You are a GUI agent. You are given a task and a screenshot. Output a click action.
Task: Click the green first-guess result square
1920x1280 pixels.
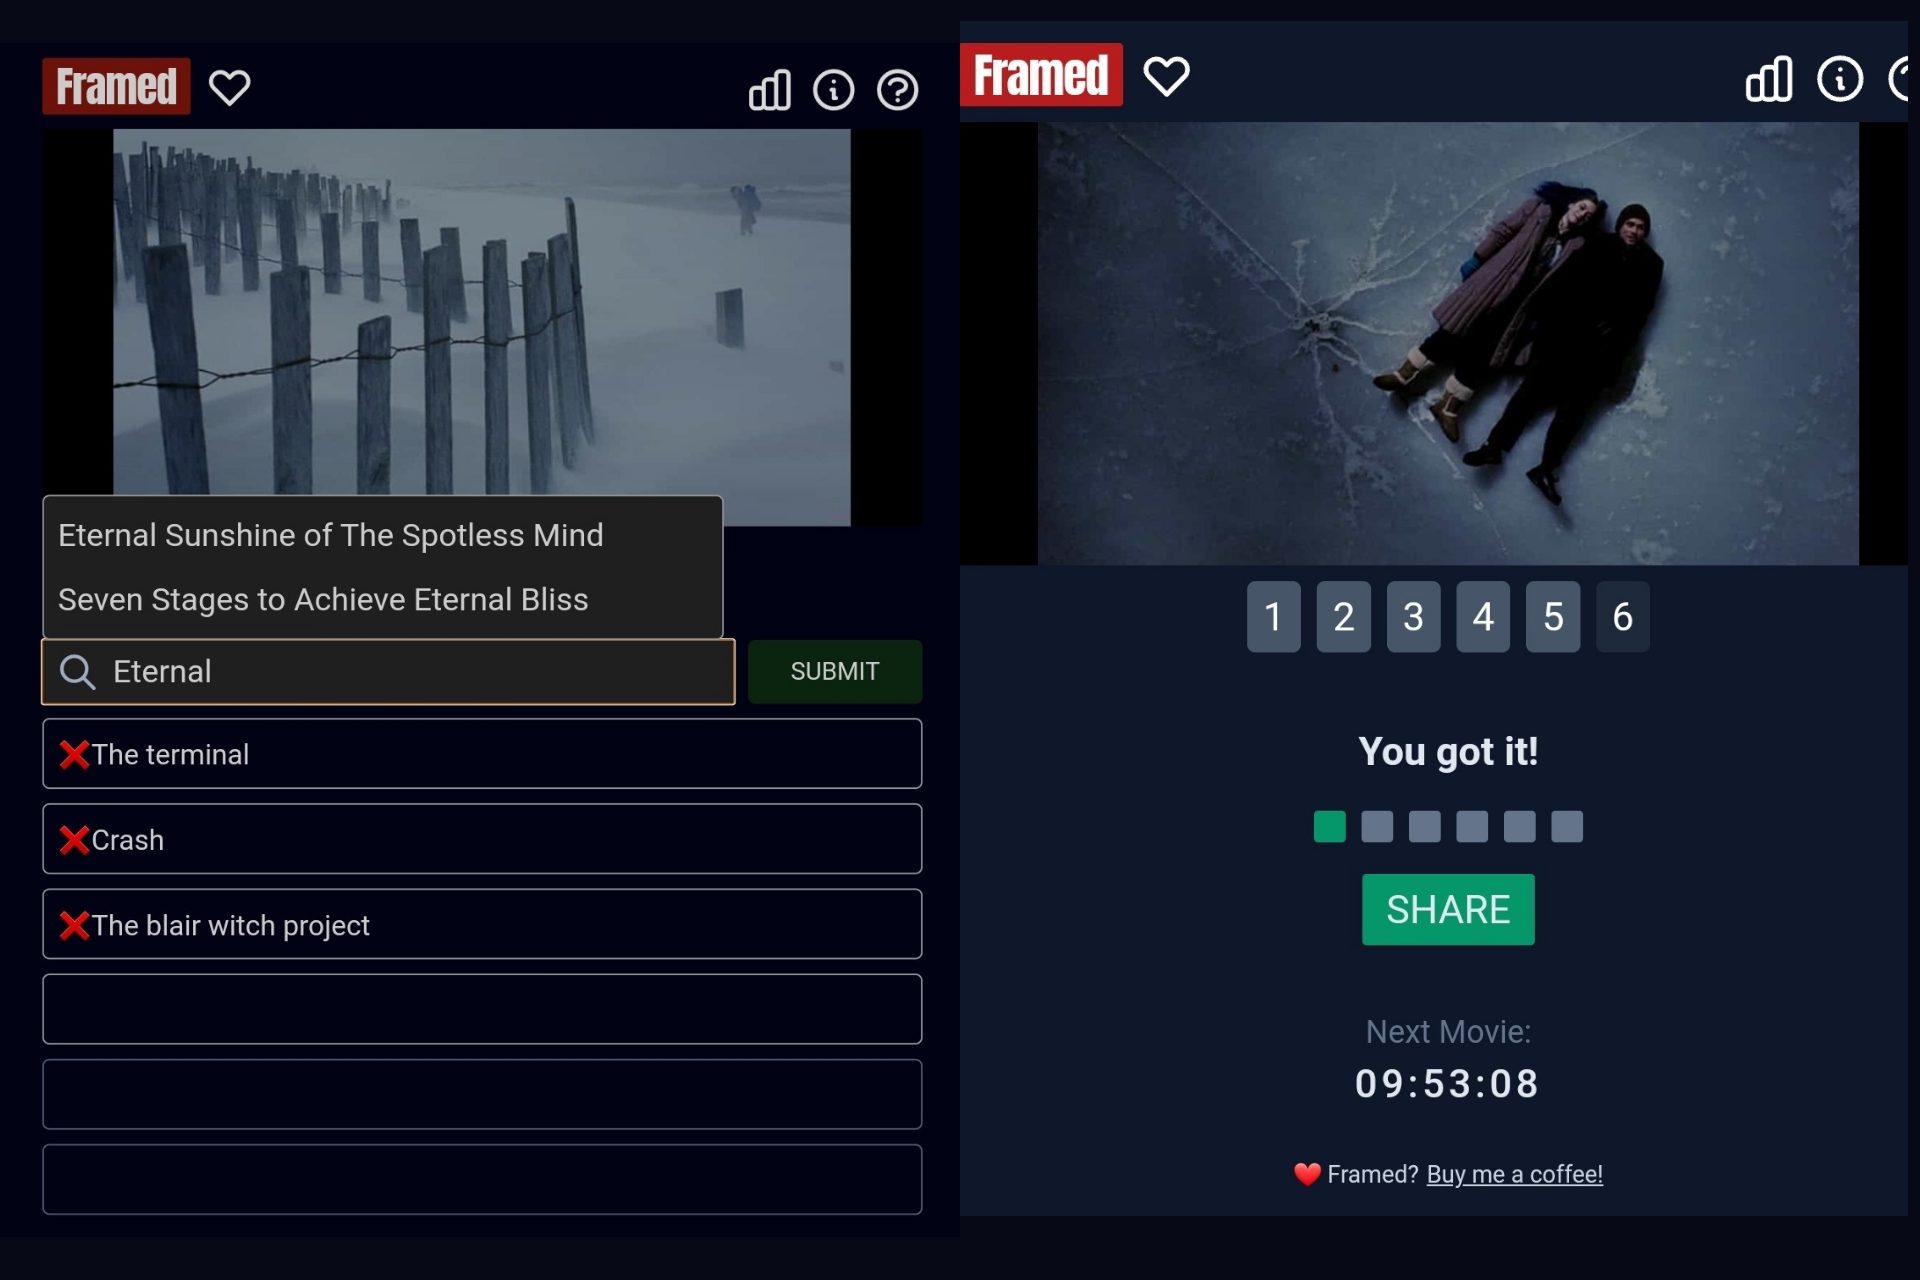1329,827
